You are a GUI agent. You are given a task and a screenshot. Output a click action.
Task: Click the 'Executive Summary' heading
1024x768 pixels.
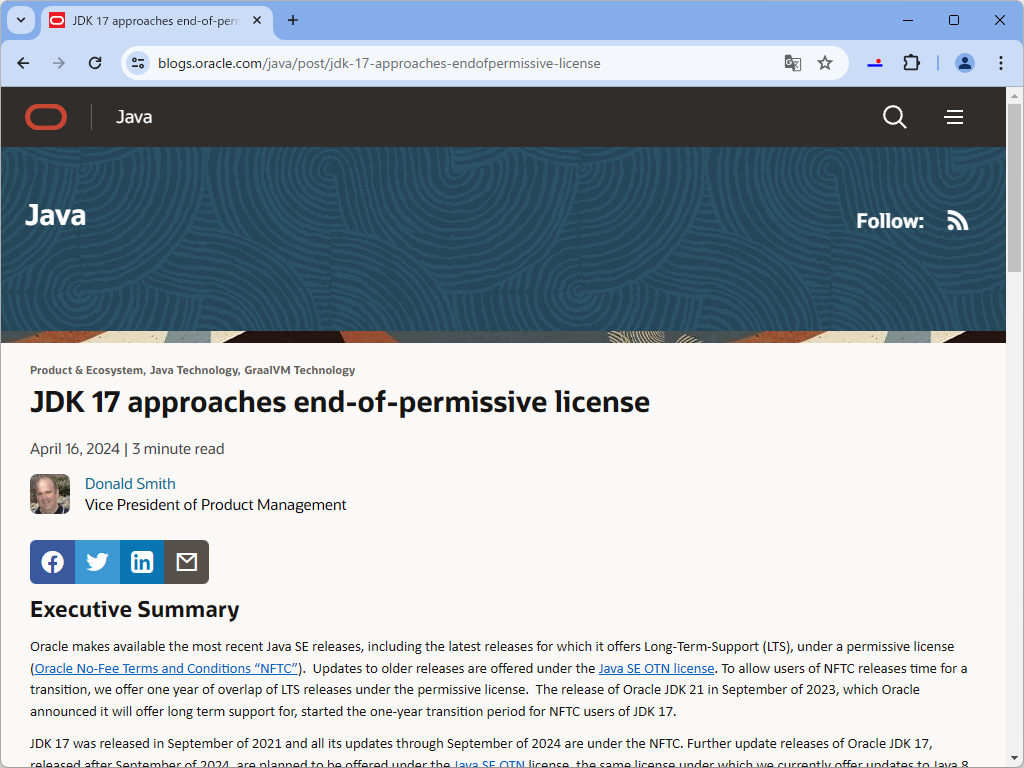click(x=135, y=610)
